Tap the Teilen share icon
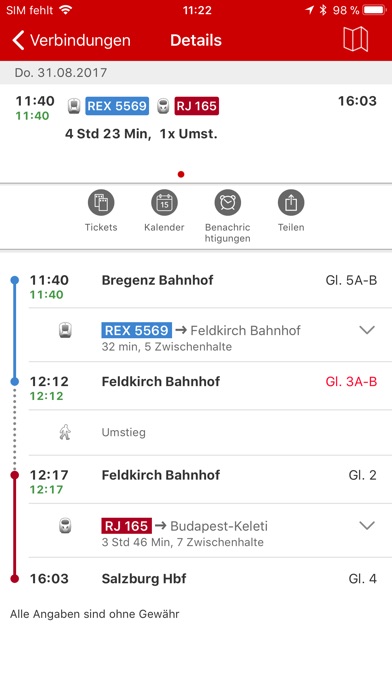 291,203
